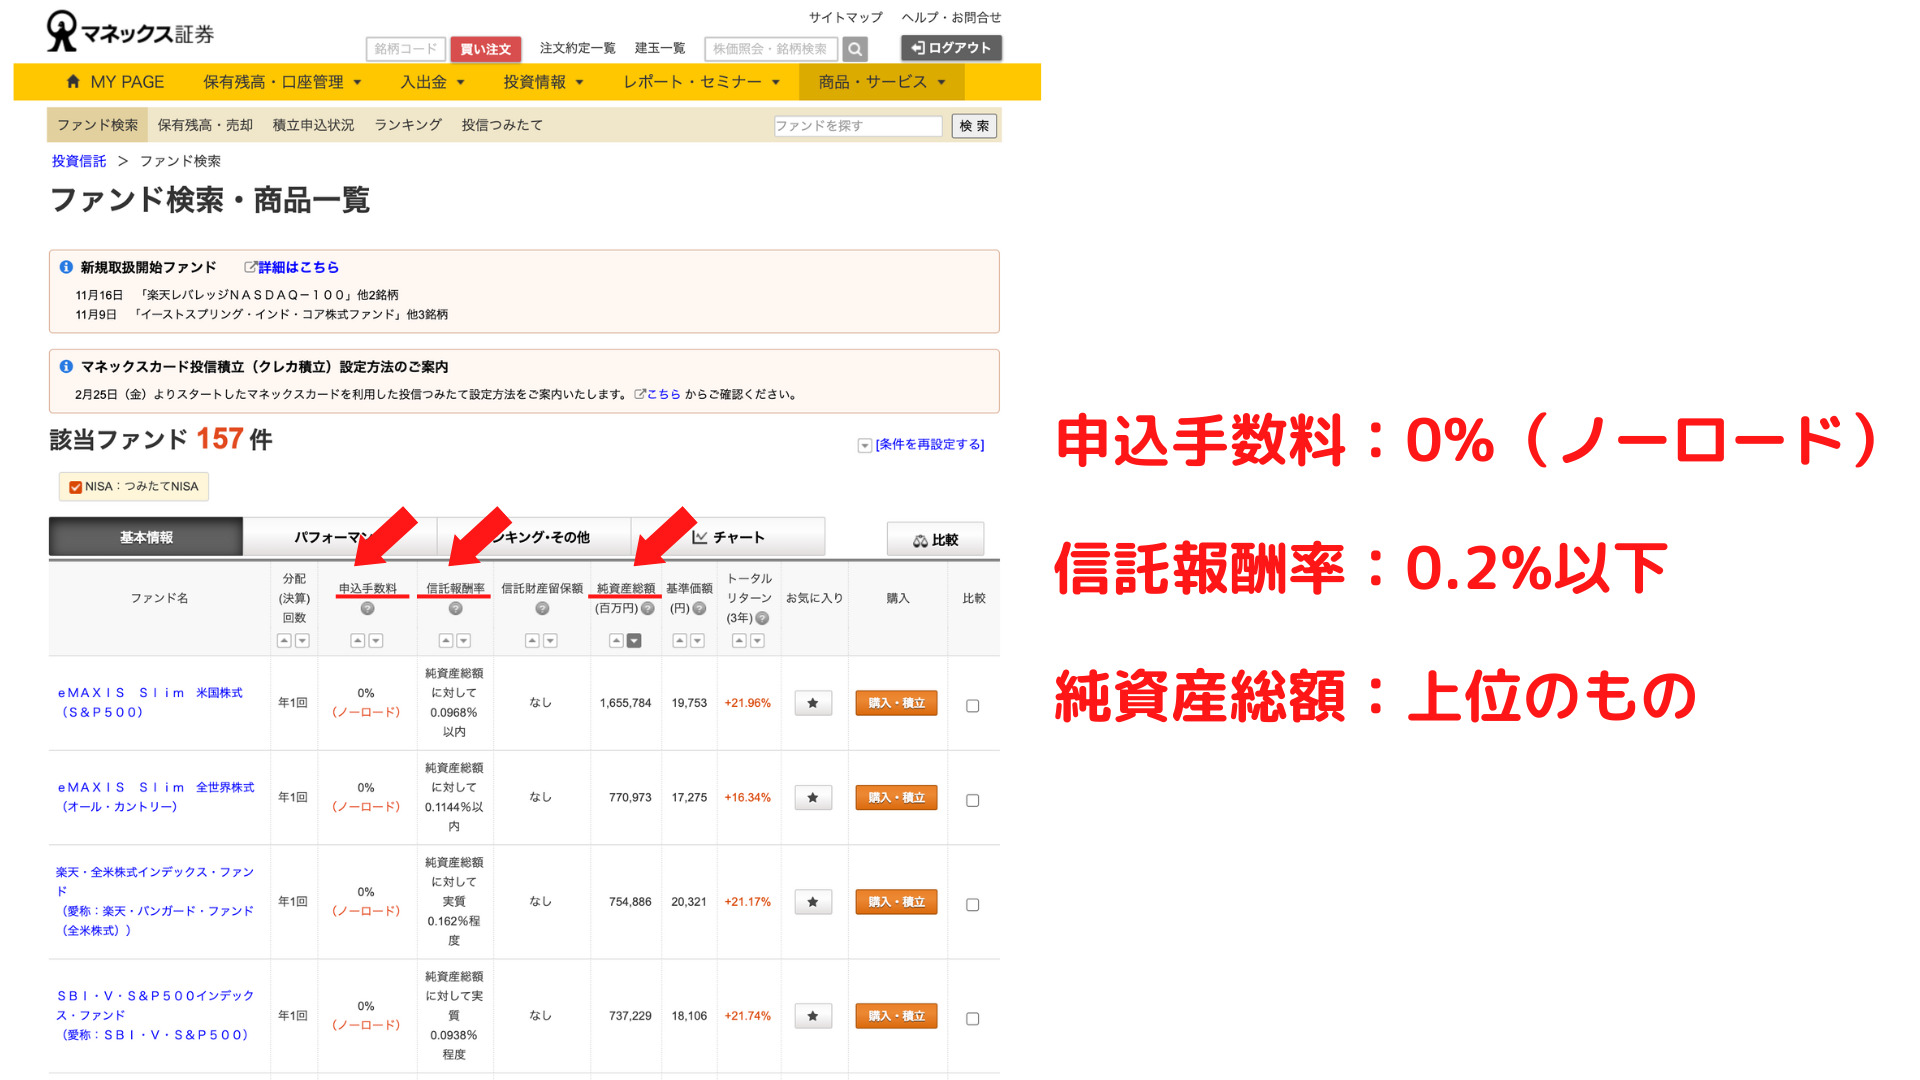Open help icon for 信託報酬率 column
Screen dimensions: 1920x1080
click(x=455, y=608)
